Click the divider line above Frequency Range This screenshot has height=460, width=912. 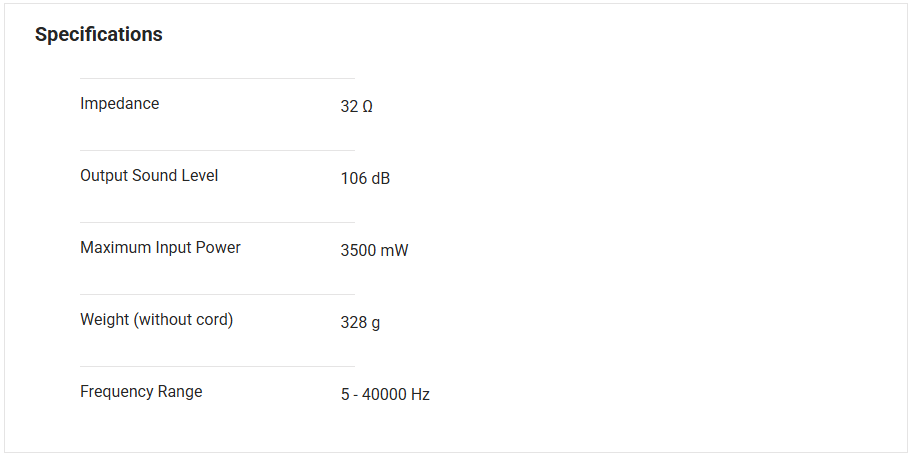click(217, 366)
